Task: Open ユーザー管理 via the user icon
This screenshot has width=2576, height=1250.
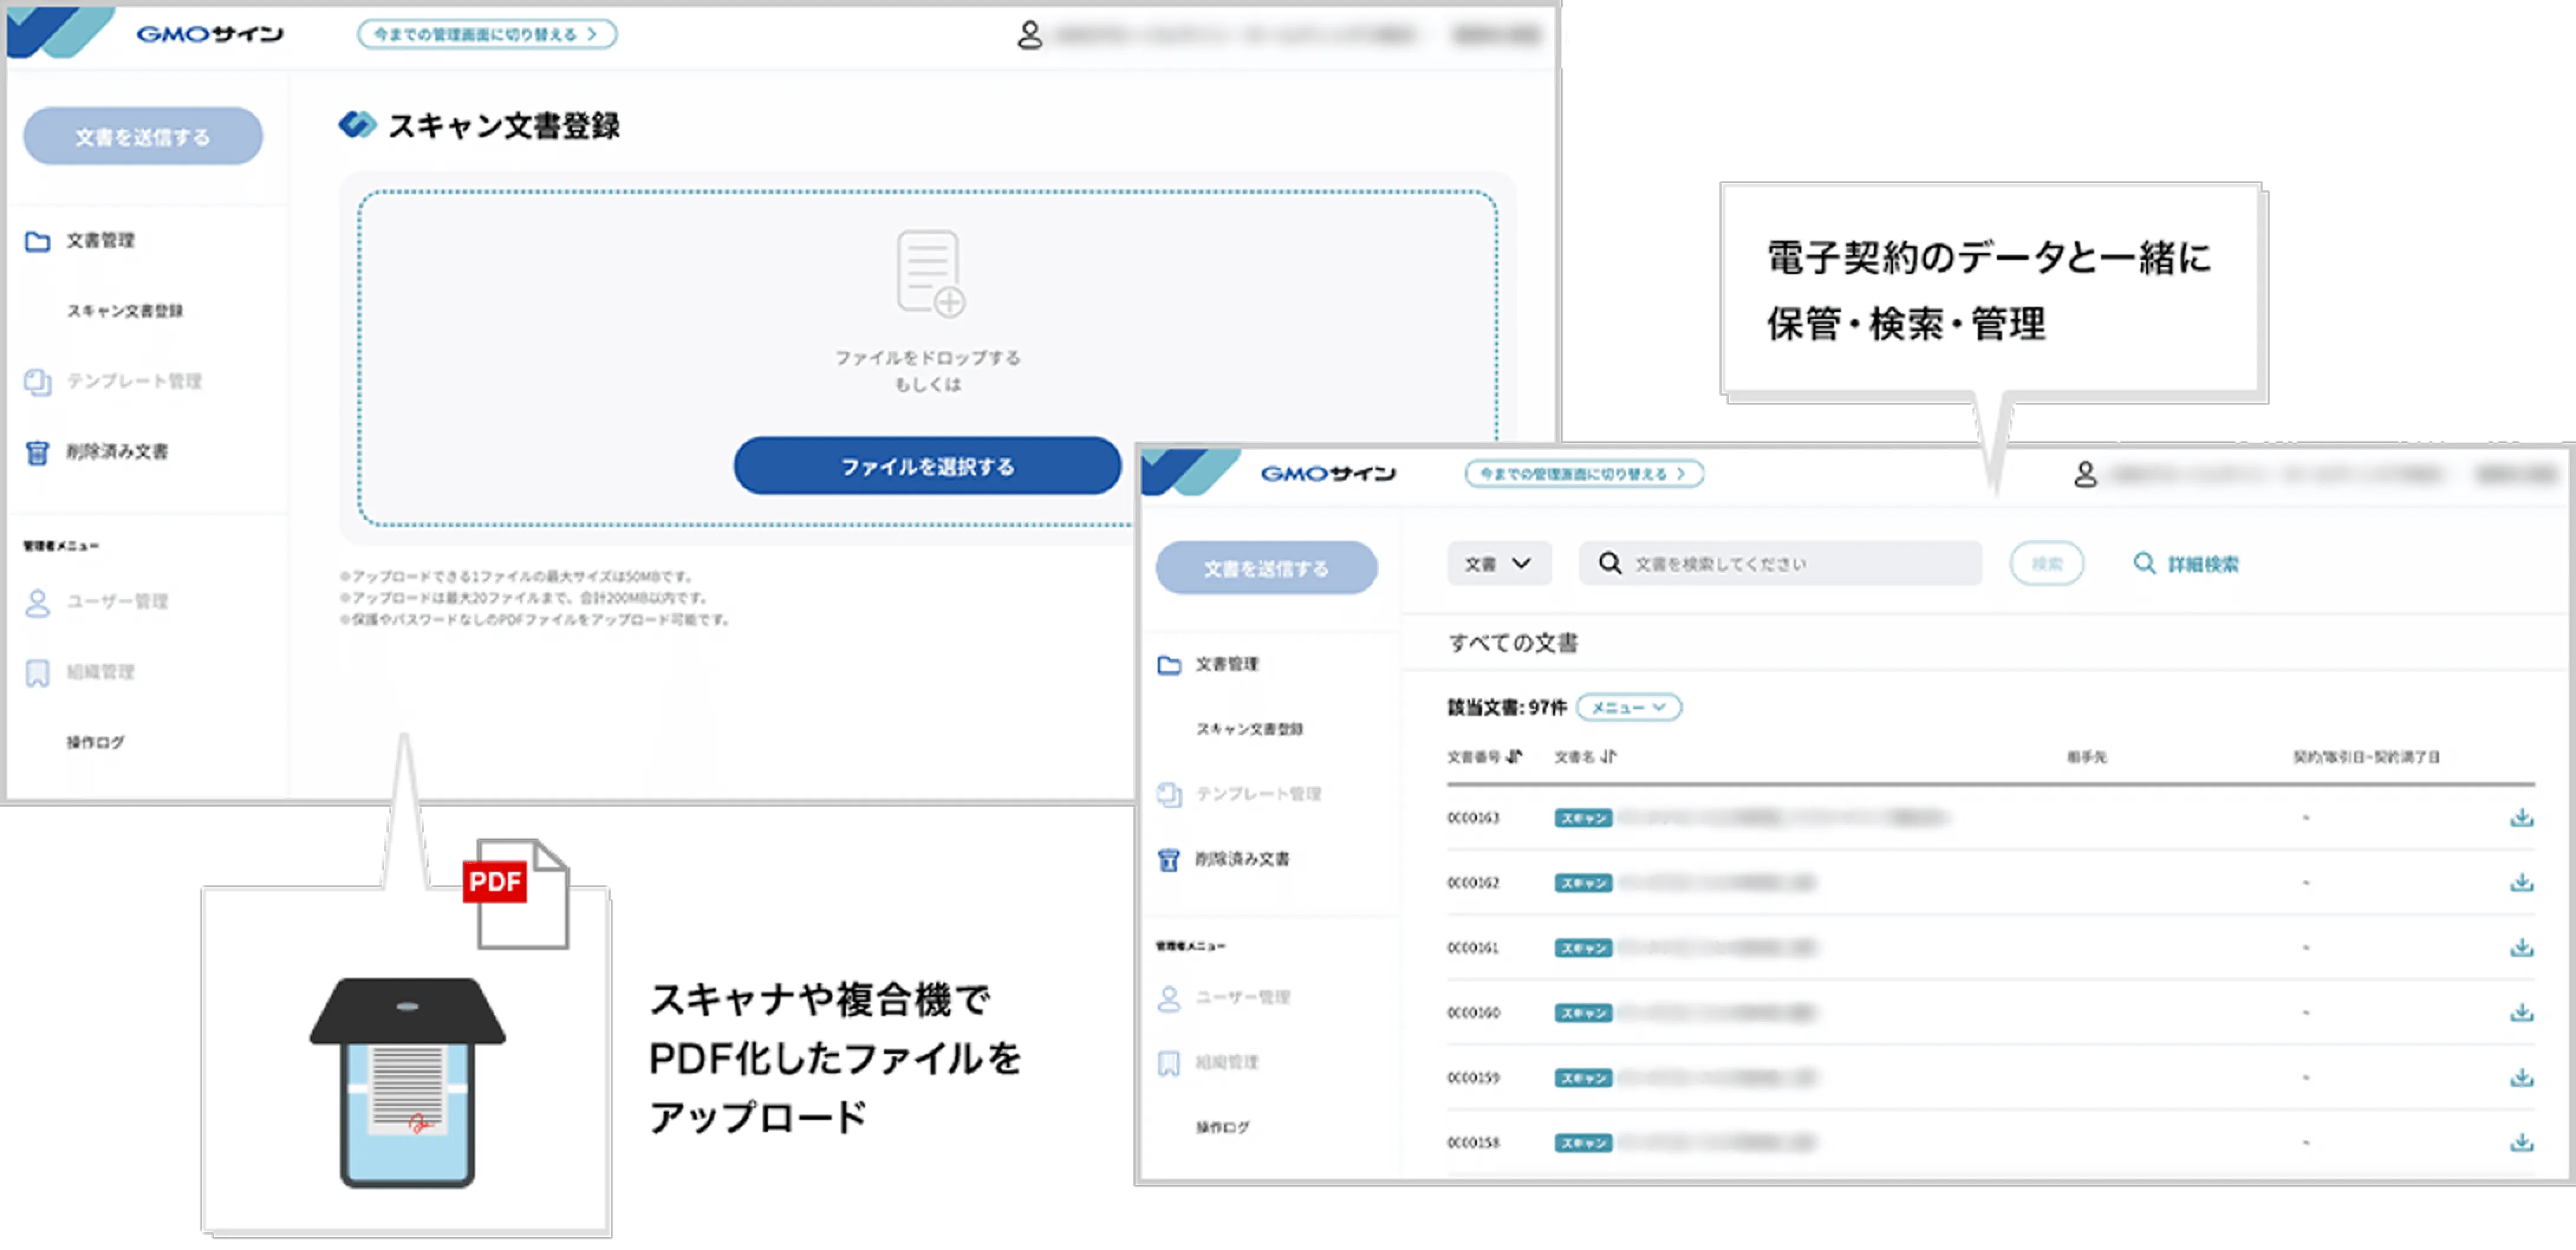Action: click(x=37, y=602)
